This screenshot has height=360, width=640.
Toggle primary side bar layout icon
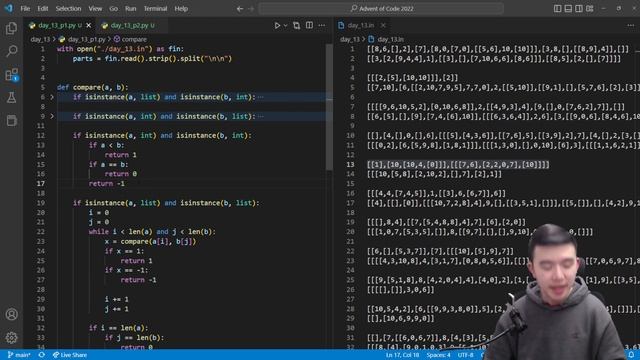[557, 9]
